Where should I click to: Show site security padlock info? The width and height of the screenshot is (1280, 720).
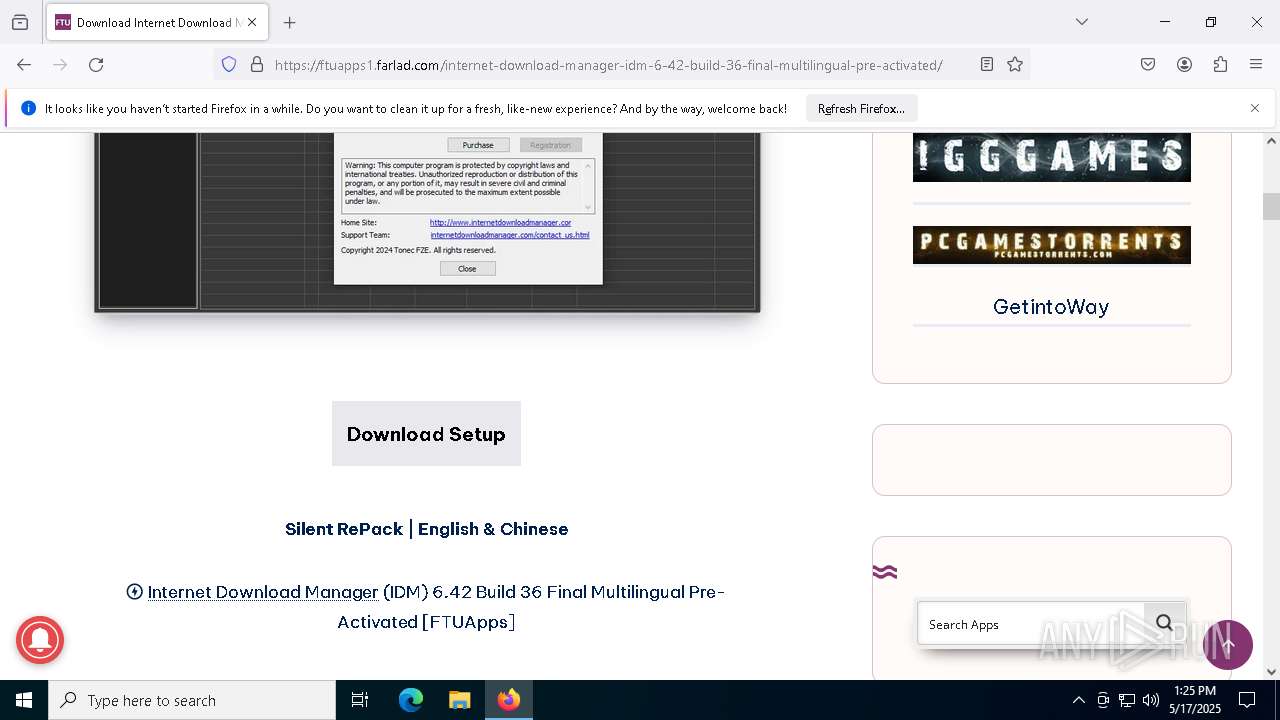coord(257,65)
